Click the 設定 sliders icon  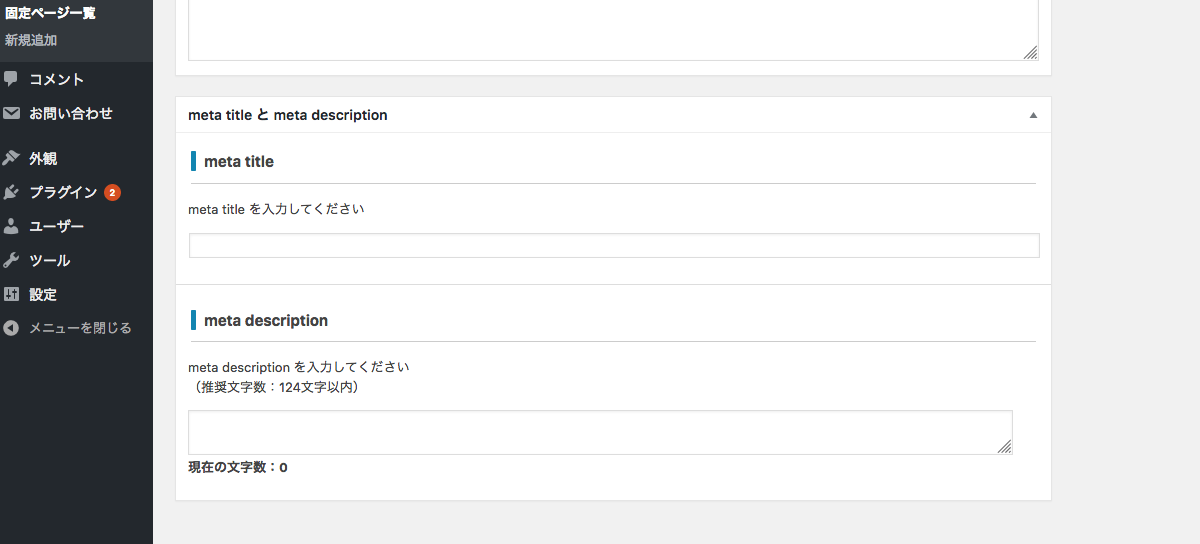pos(11,294)
